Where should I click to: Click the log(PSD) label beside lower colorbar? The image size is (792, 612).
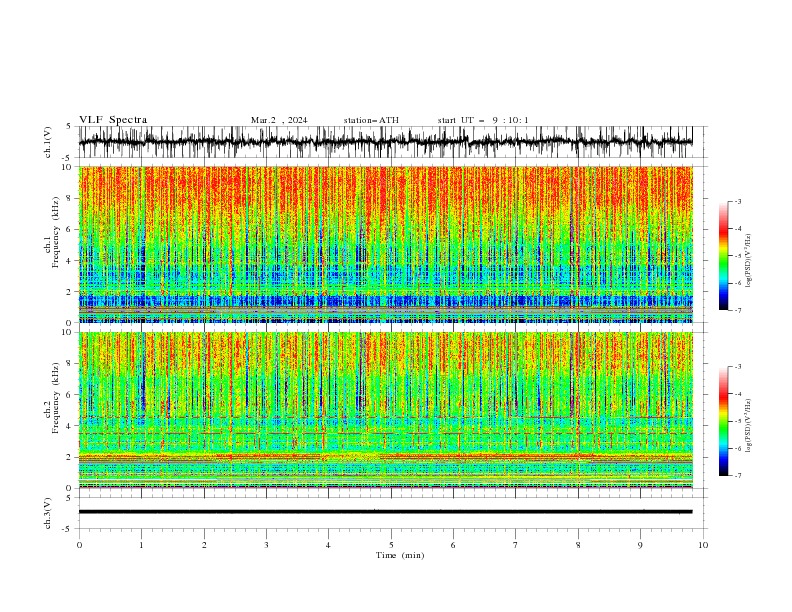(748, 425)
